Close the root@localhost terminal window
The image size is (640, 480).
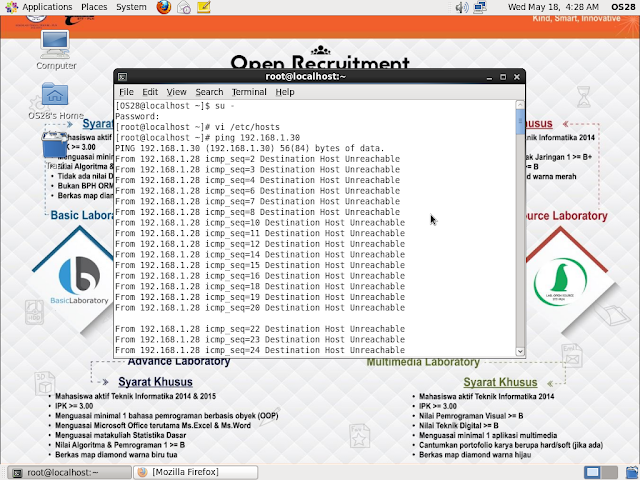pyautogui.click(x=517, y=77)
